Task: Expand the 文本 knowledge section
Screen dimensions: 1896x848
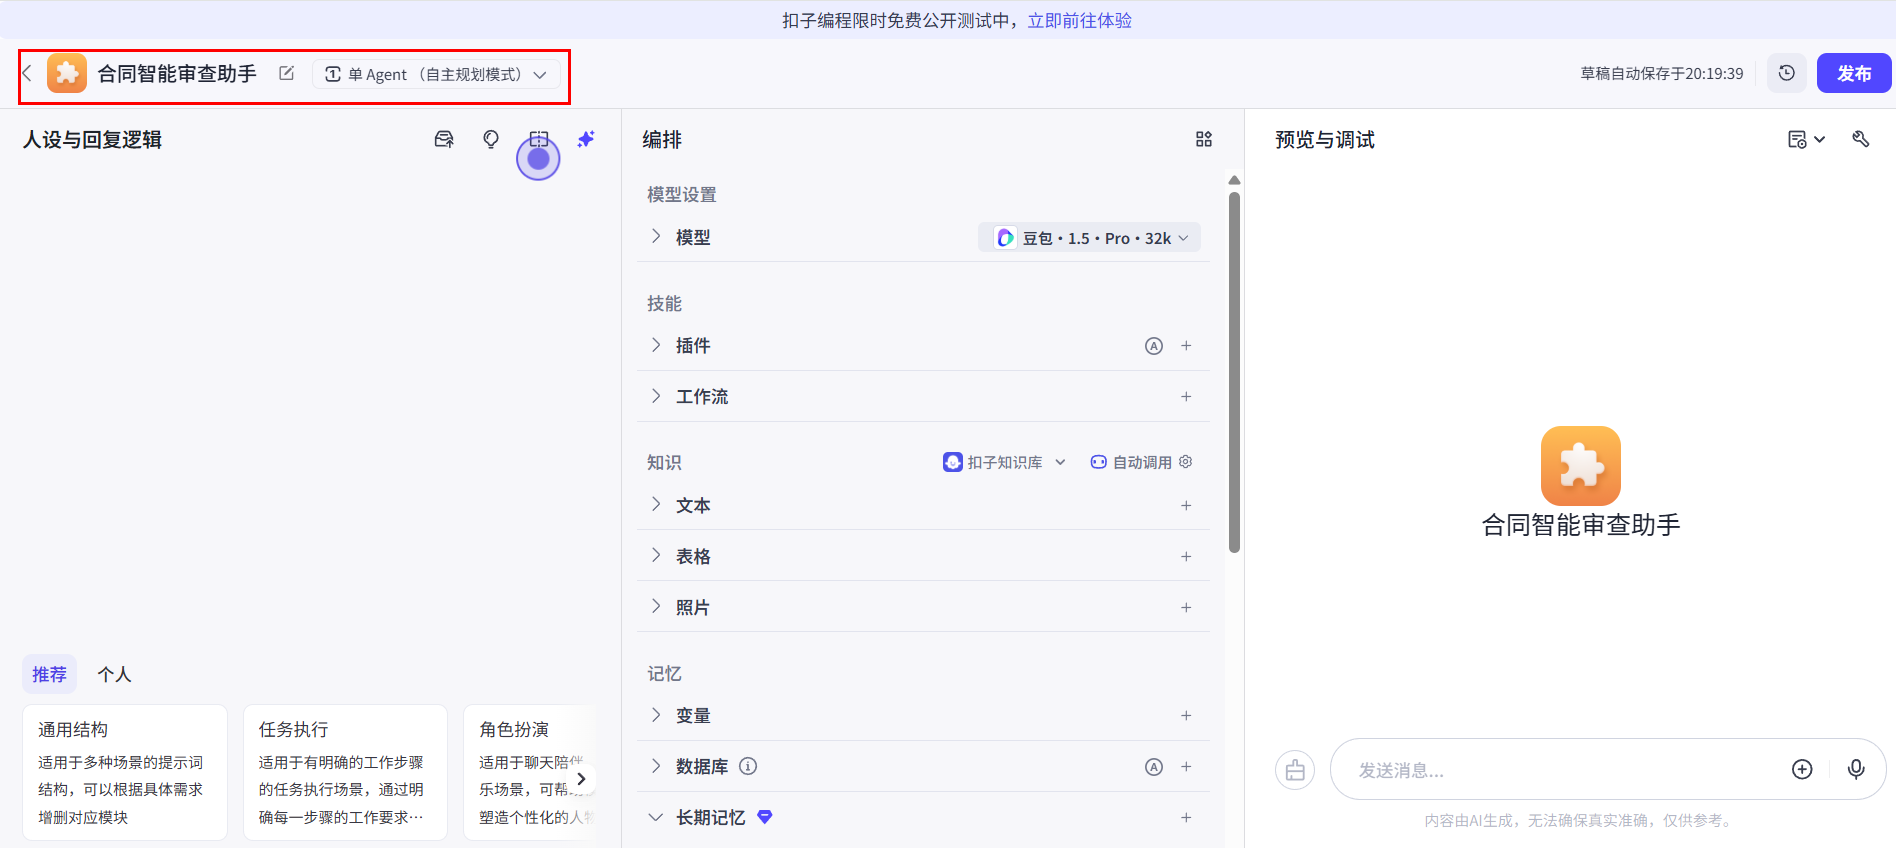Action: 656,505
